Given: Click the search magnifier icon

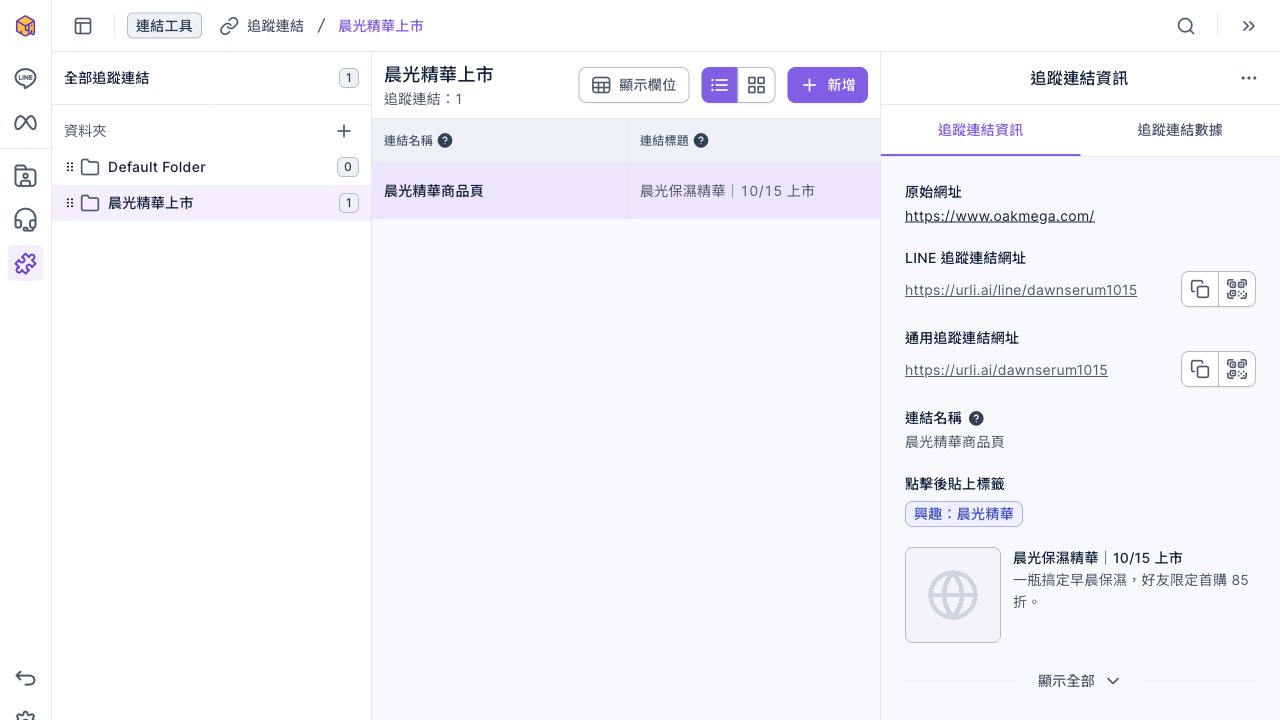Looking at the screenshot, I should (x=1186, y=26).
